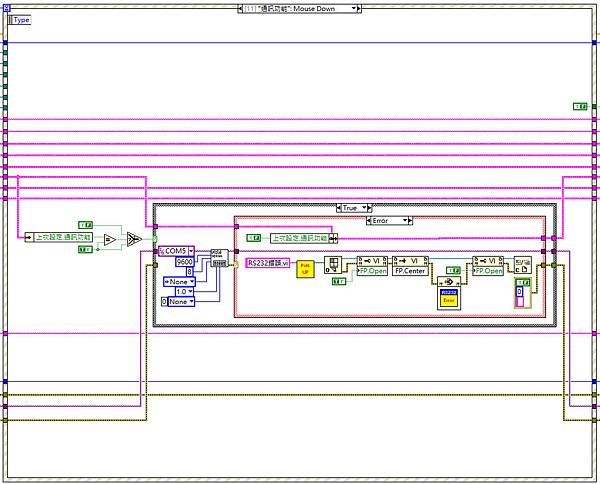Click the FP.Center invoke node
Screen dimensions: 600x484
click(x=410, y=265)
